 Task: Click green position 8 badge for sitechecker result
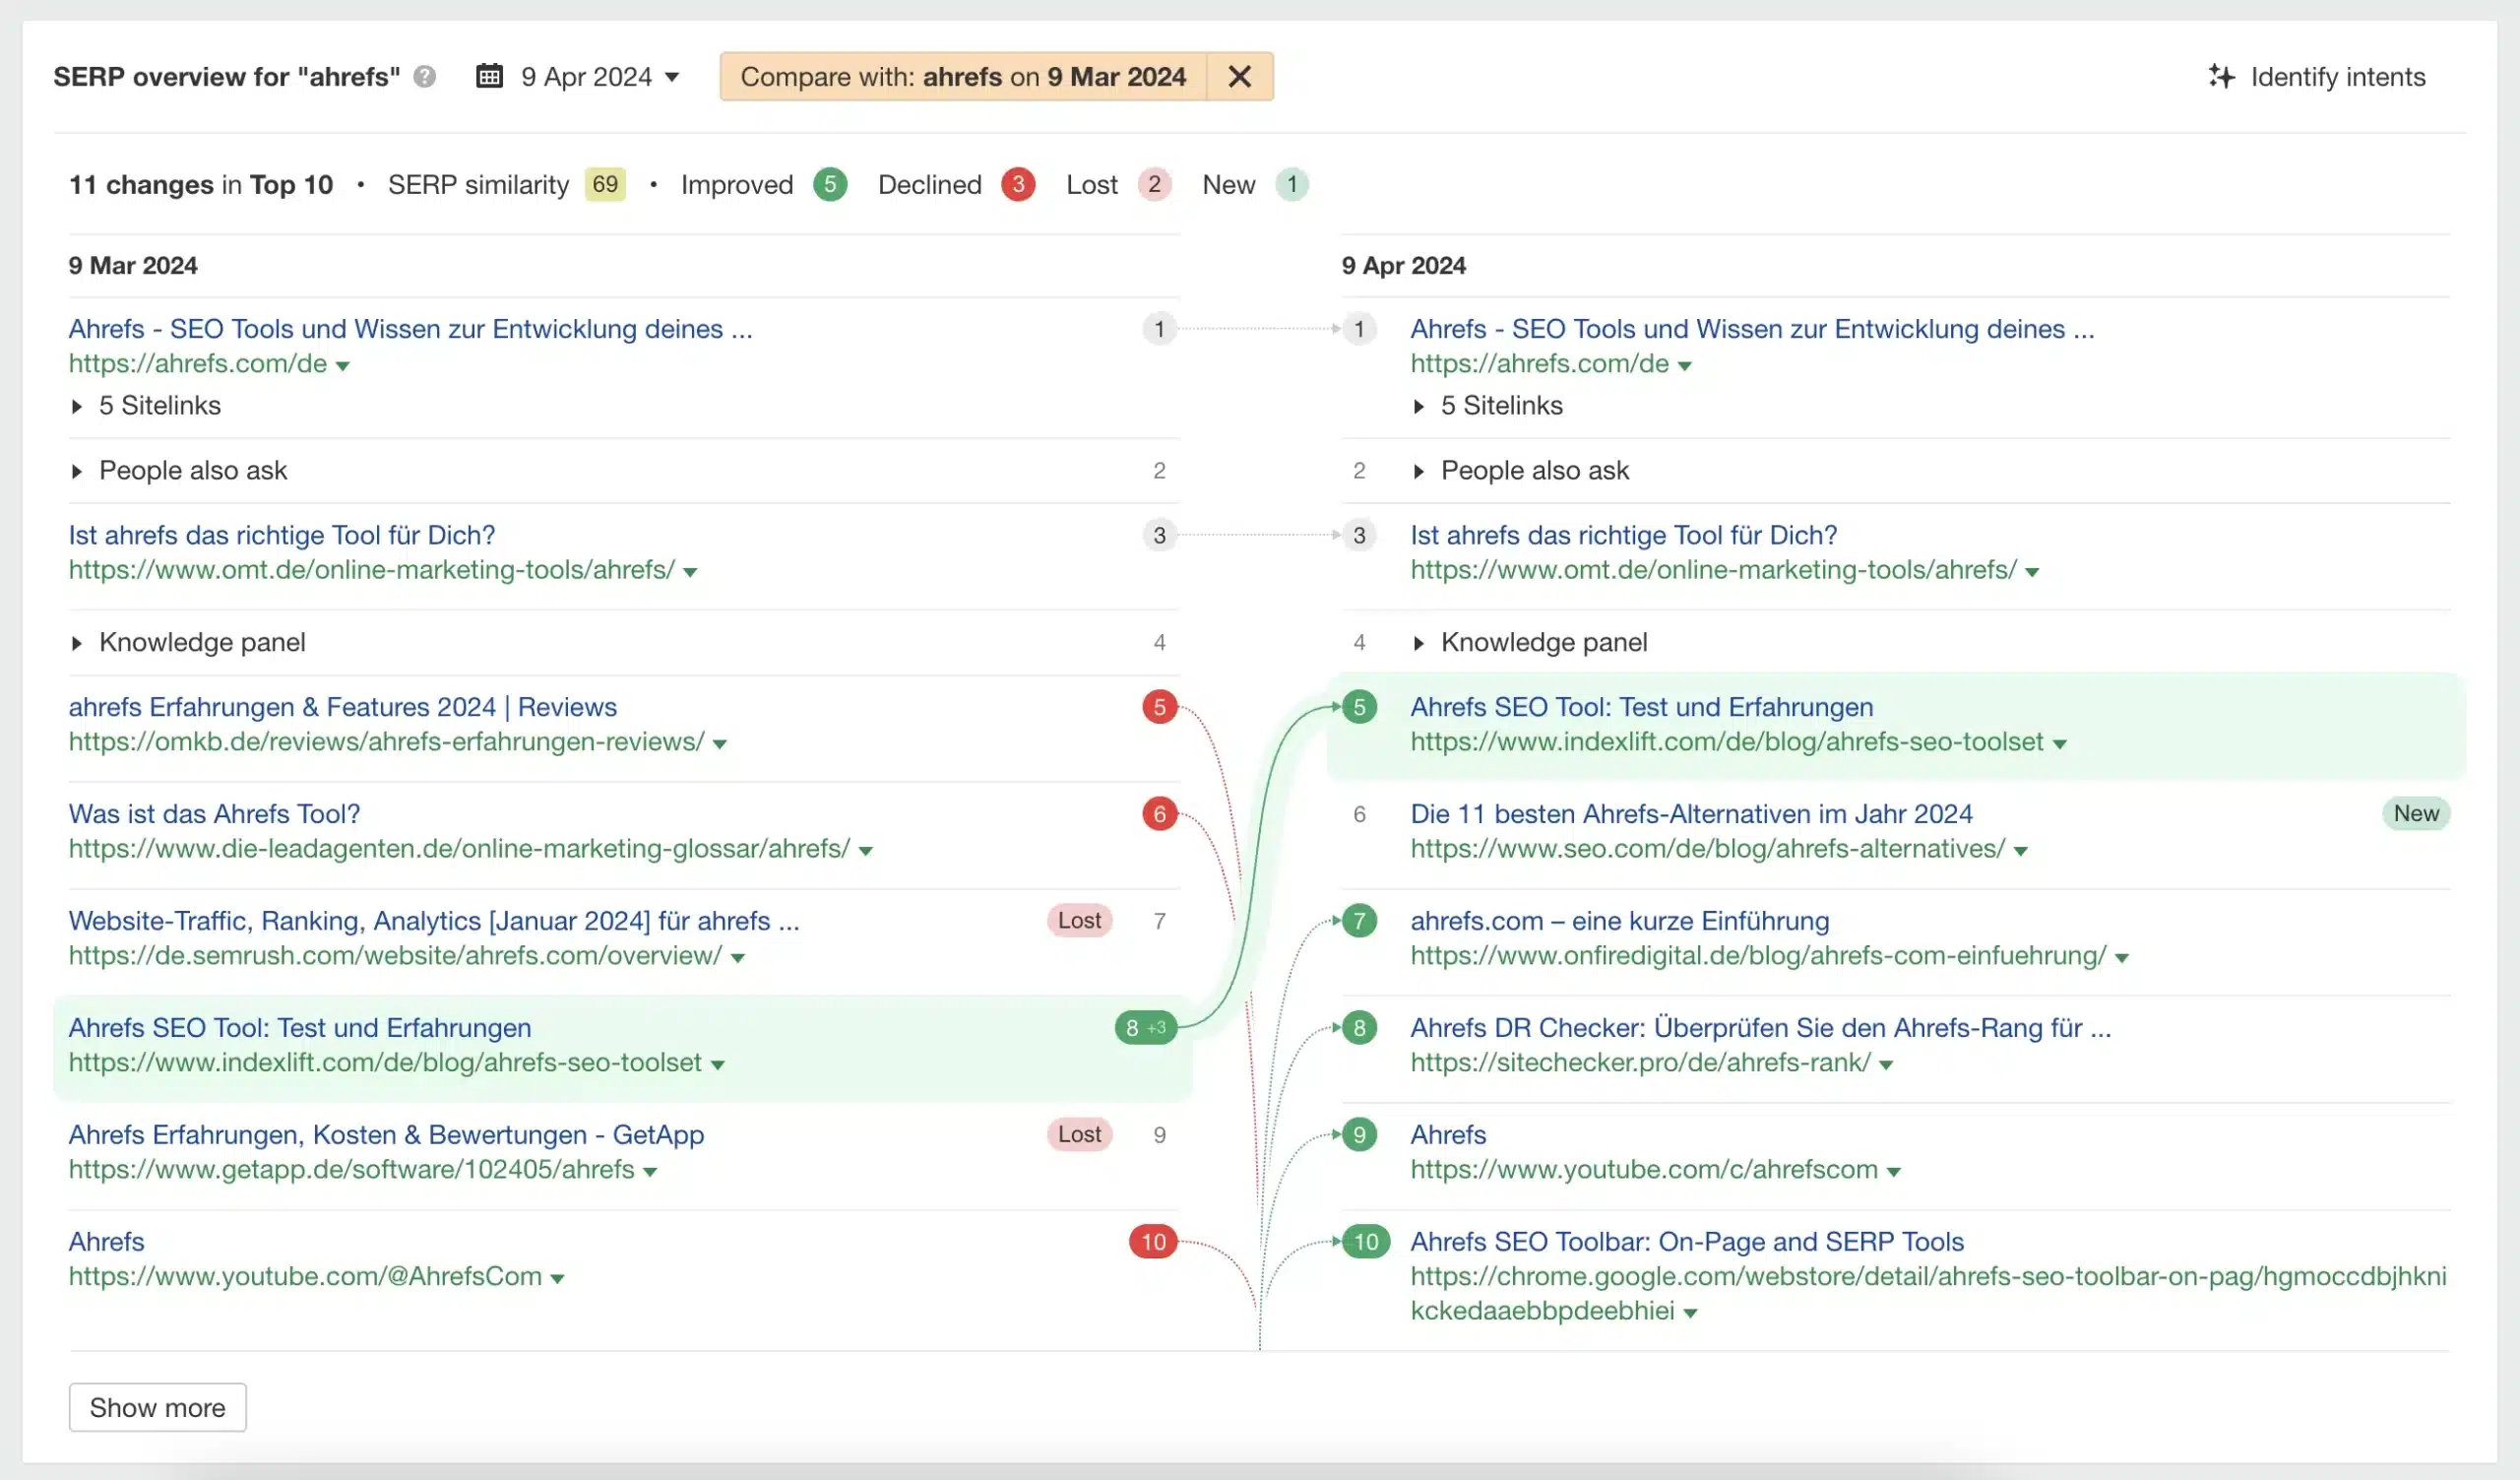[x=1360, y=1028]
